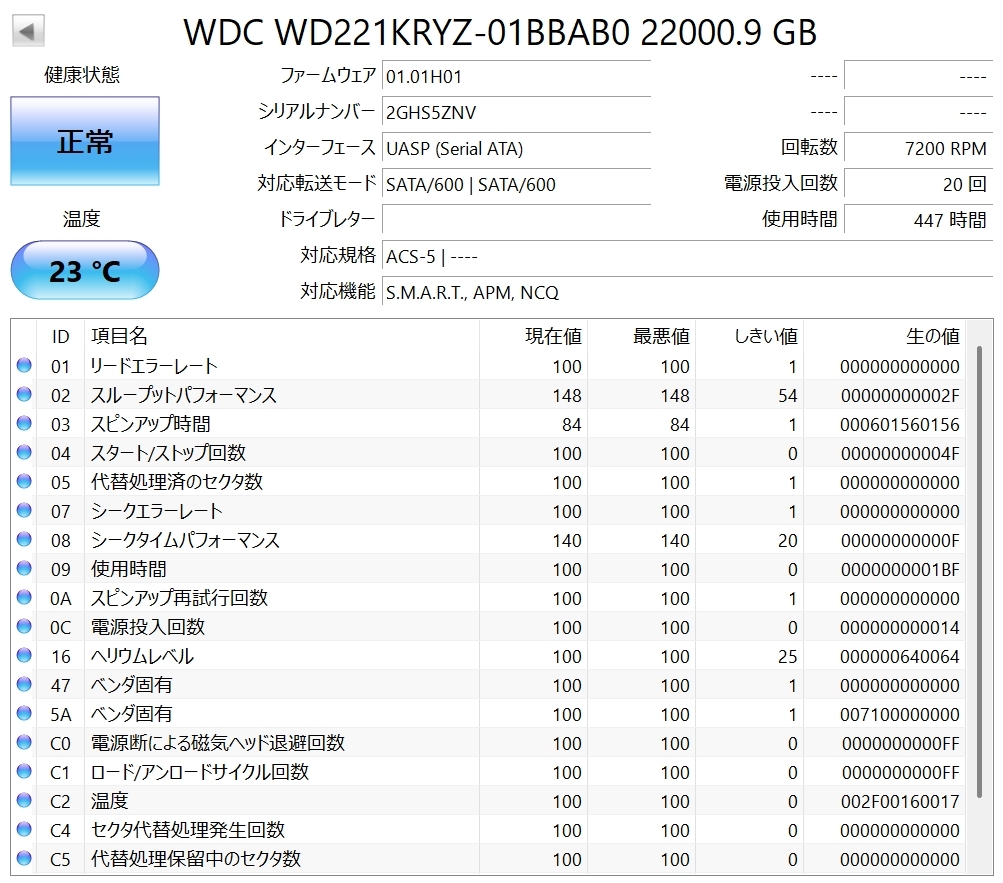Click the 生の値 column header
The image size is (1003, 883).
pyautogui.click(x=885, y=336)
